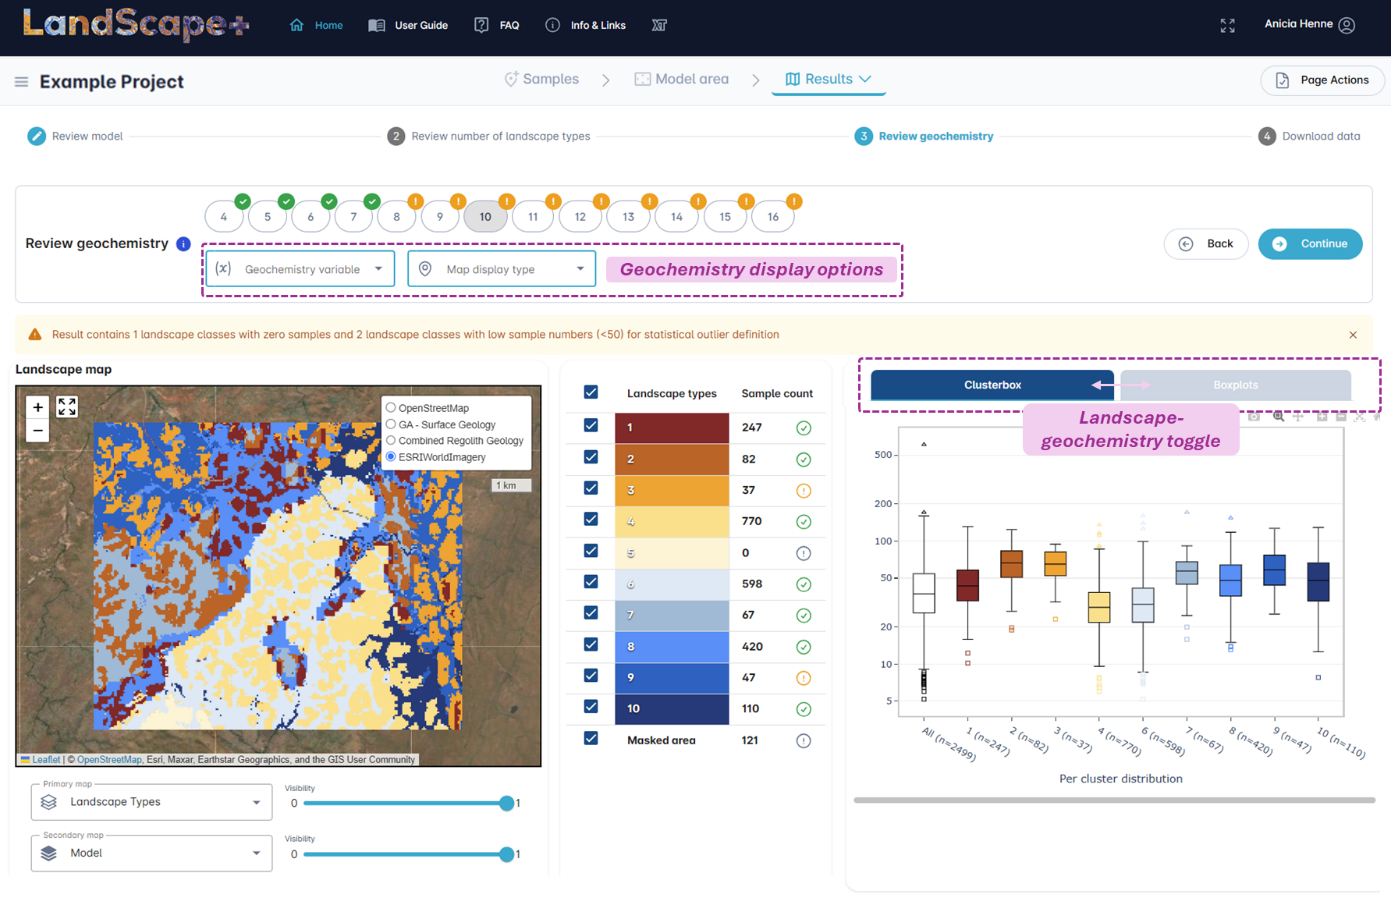Adjust Secondary map visibility slider handle
Image resolution: width=1391 pixels, height=905 pixels.
507,854
